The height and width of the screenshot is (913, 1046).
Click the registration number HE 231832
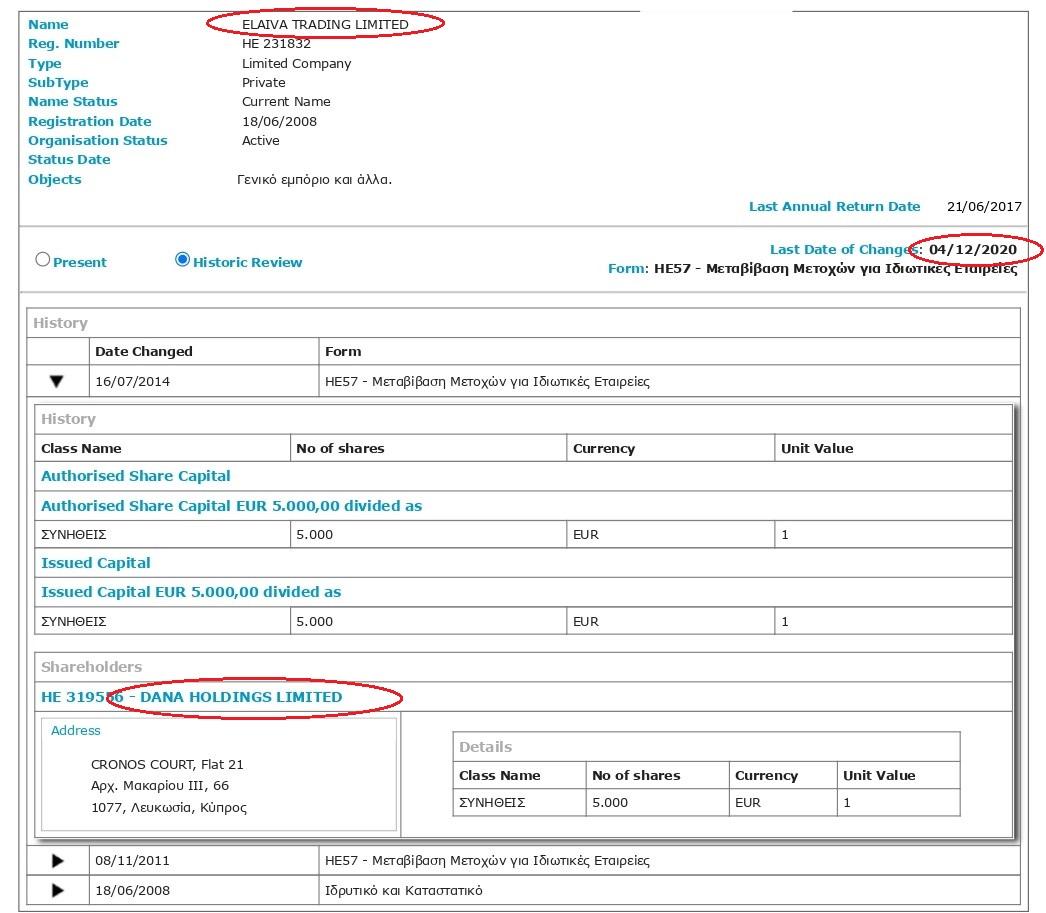(x=276, y=44)
